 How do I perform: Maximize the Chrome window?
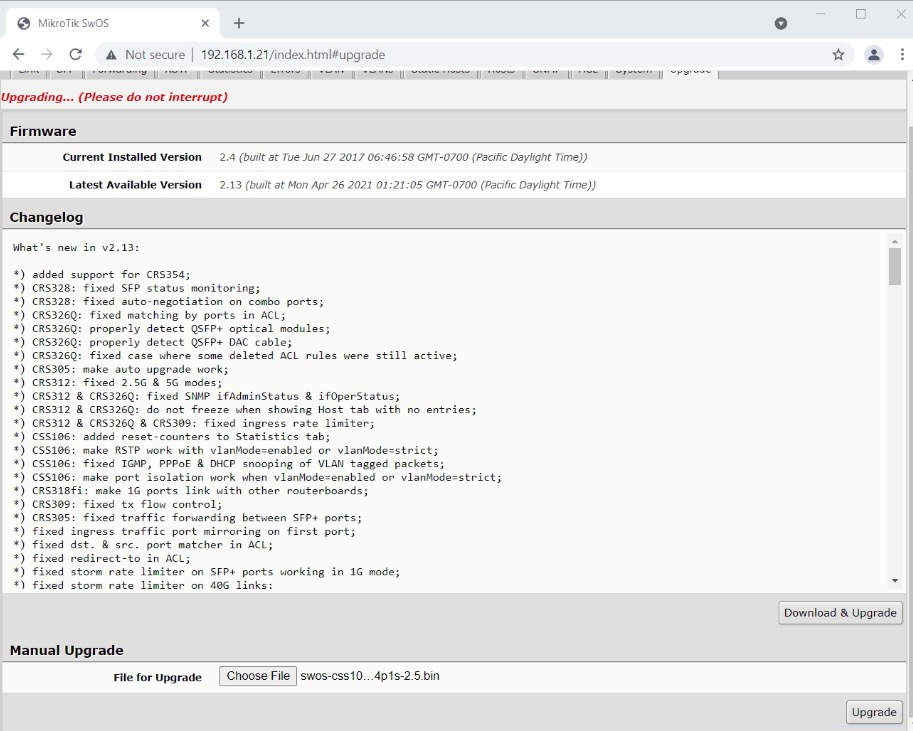(861, 14)
